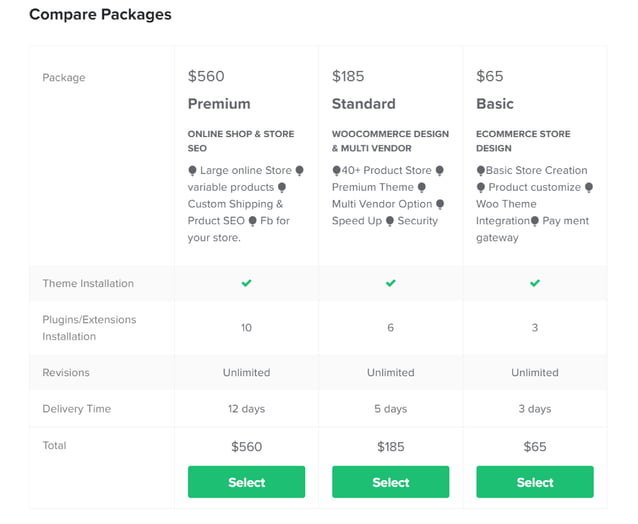Click the 'Plugins/Extensions Installation' row label
This screenshot has height=524, width=638.
coord(89,328)
